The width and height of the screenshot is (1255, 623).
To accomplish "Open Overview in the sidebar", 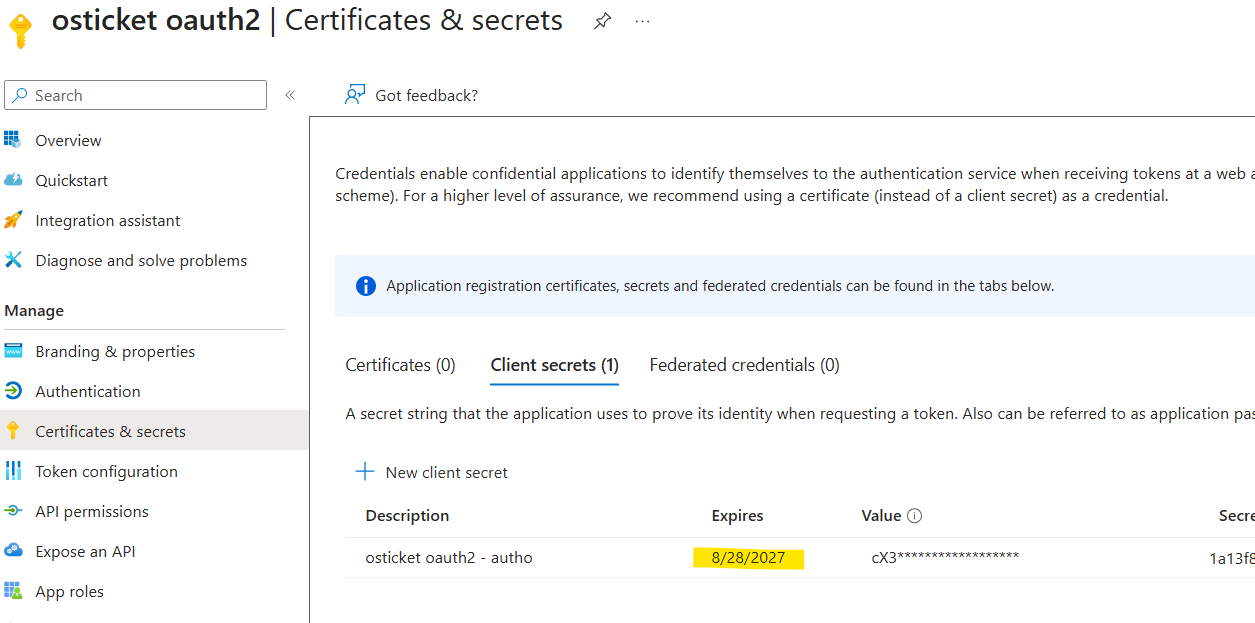I will pos(68,140).
